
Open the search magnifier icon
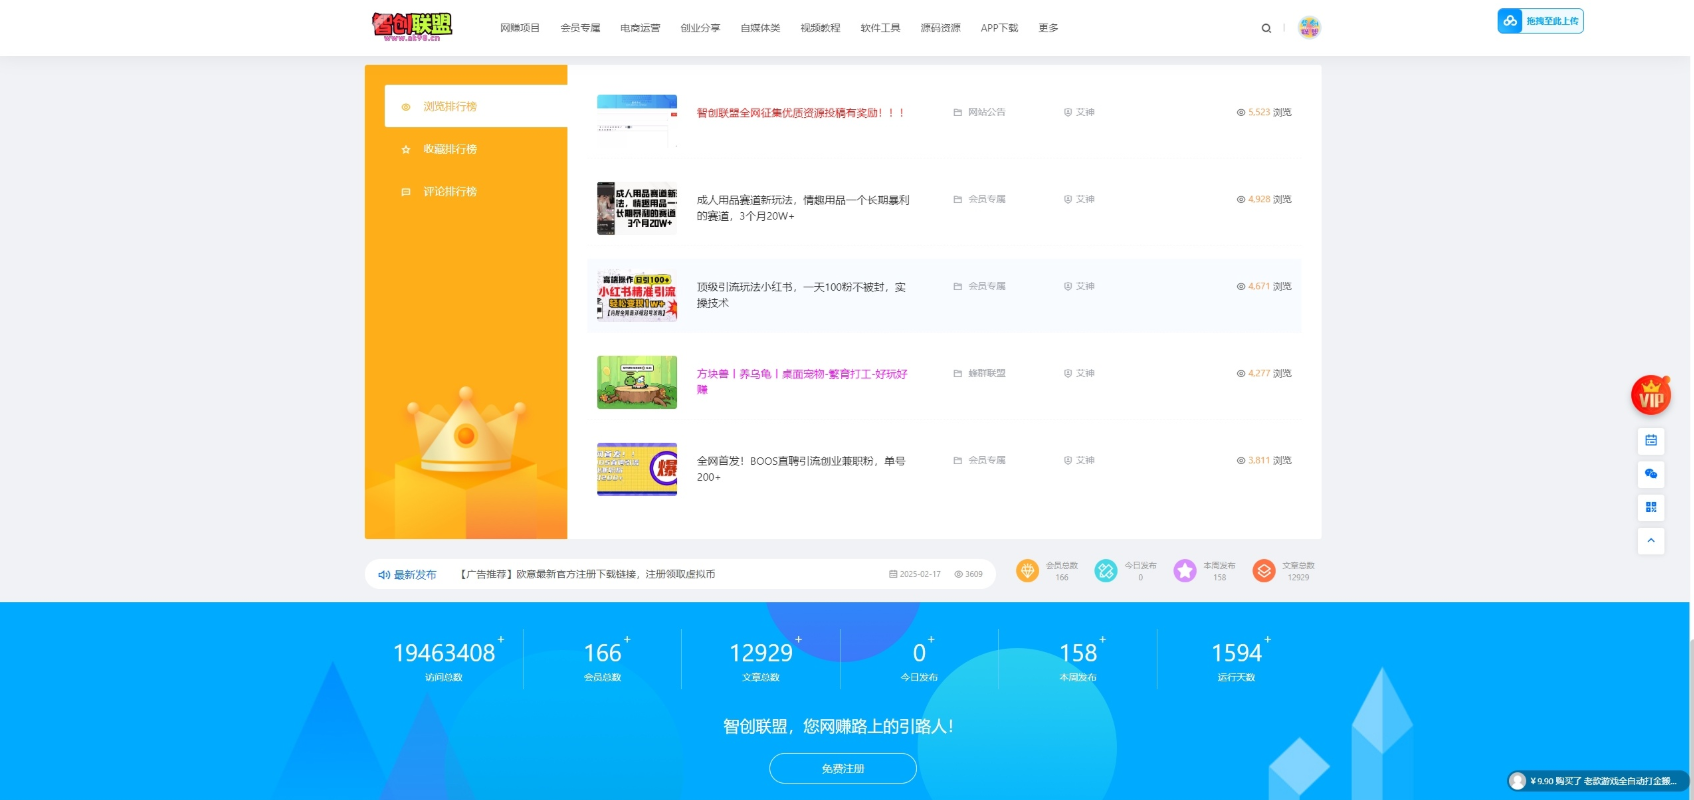coord(1266,28)
